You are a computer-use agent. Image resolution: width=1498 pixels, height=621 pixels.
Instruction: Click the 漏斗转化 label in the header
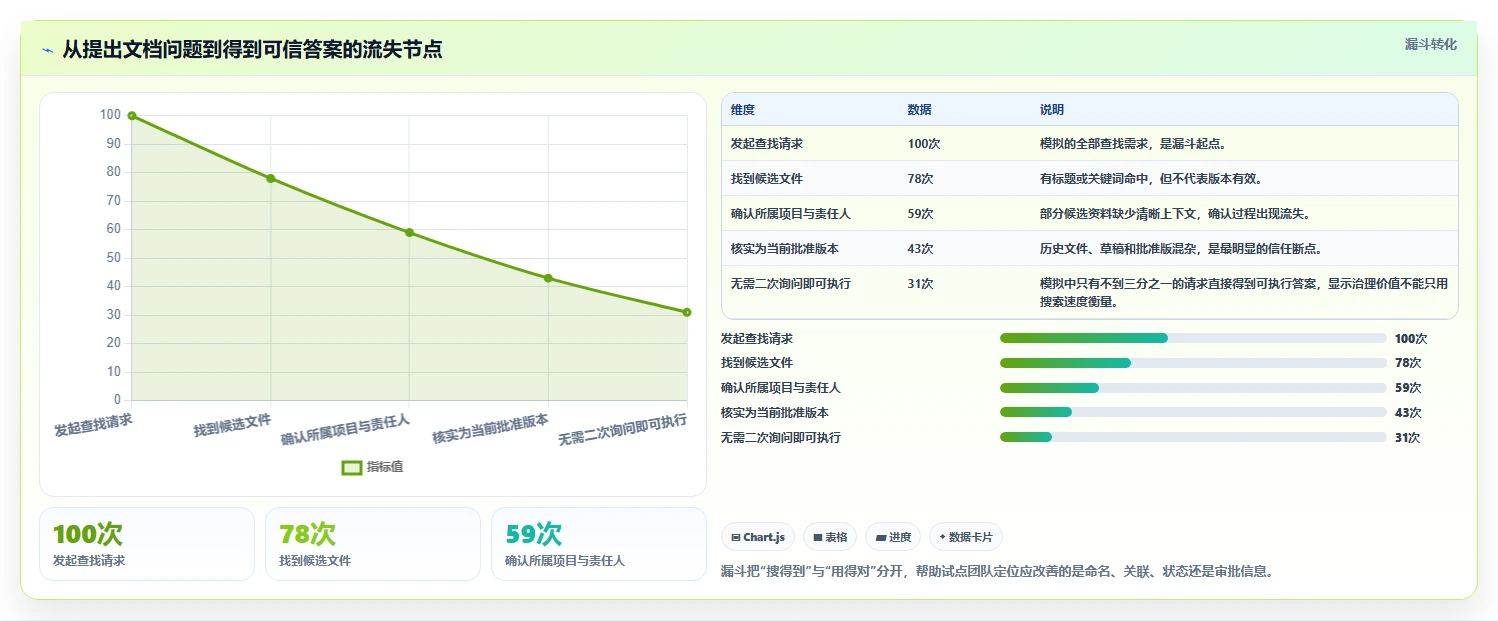point(1430,45)
